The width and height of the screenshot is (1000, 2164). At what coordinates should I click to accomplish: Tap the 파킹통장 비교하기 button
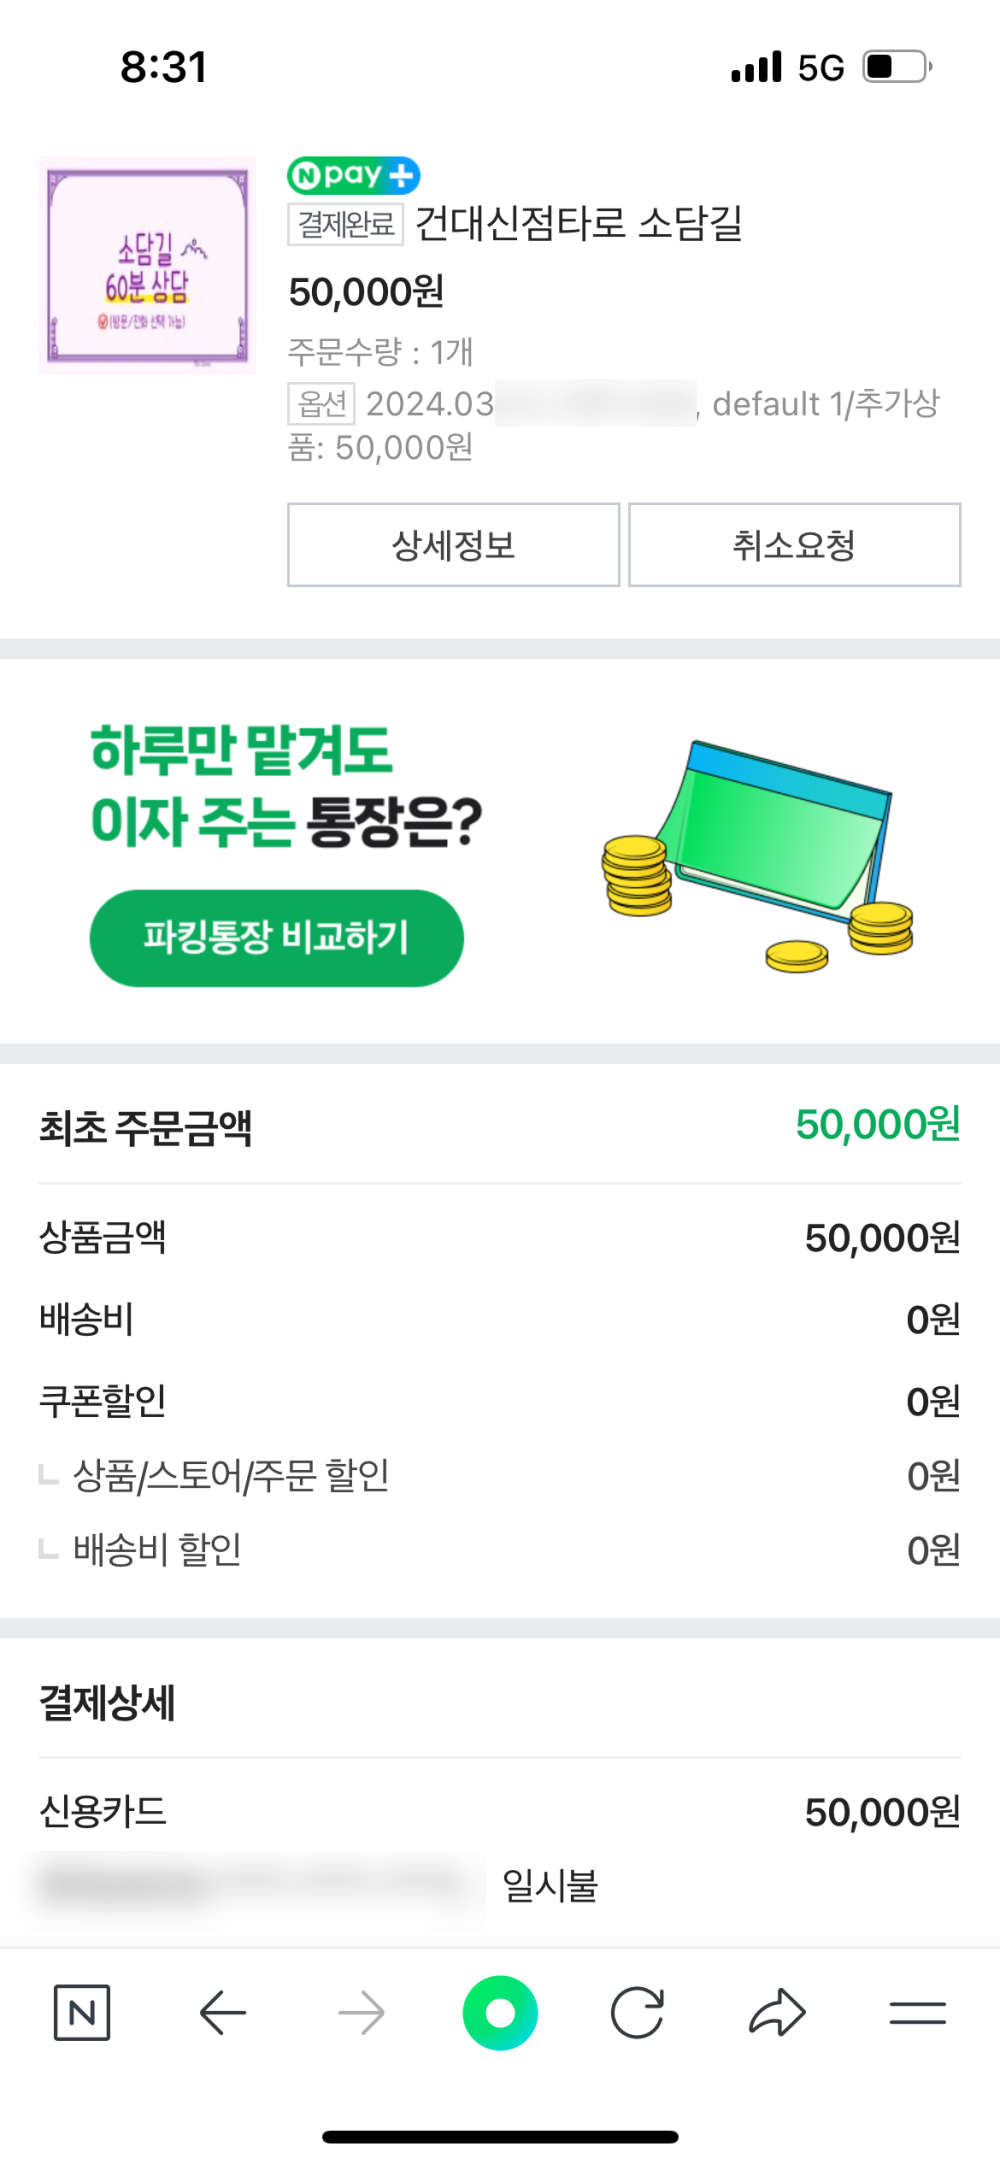(276, 938)
